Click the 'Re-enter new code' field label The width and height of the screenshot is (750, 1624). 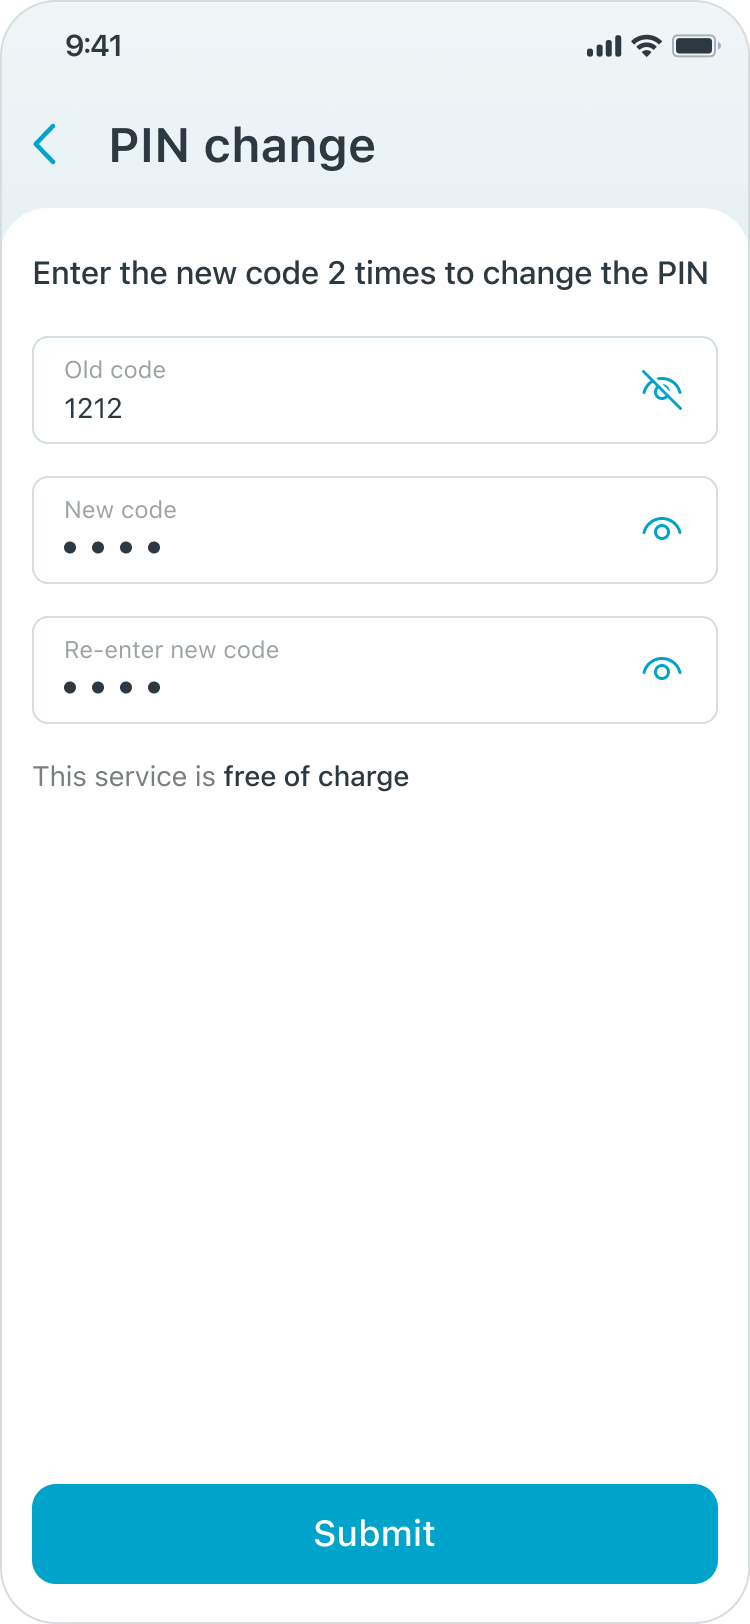[x=171, y=650]
